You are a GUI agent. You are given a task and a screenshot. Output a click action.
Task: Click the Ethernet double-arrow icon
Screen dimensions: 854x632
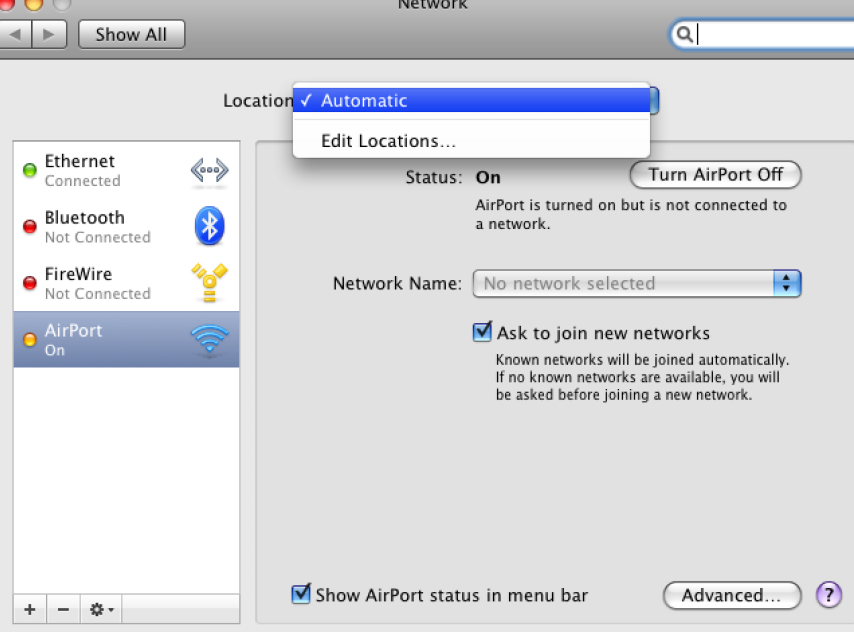click(210, 171)
